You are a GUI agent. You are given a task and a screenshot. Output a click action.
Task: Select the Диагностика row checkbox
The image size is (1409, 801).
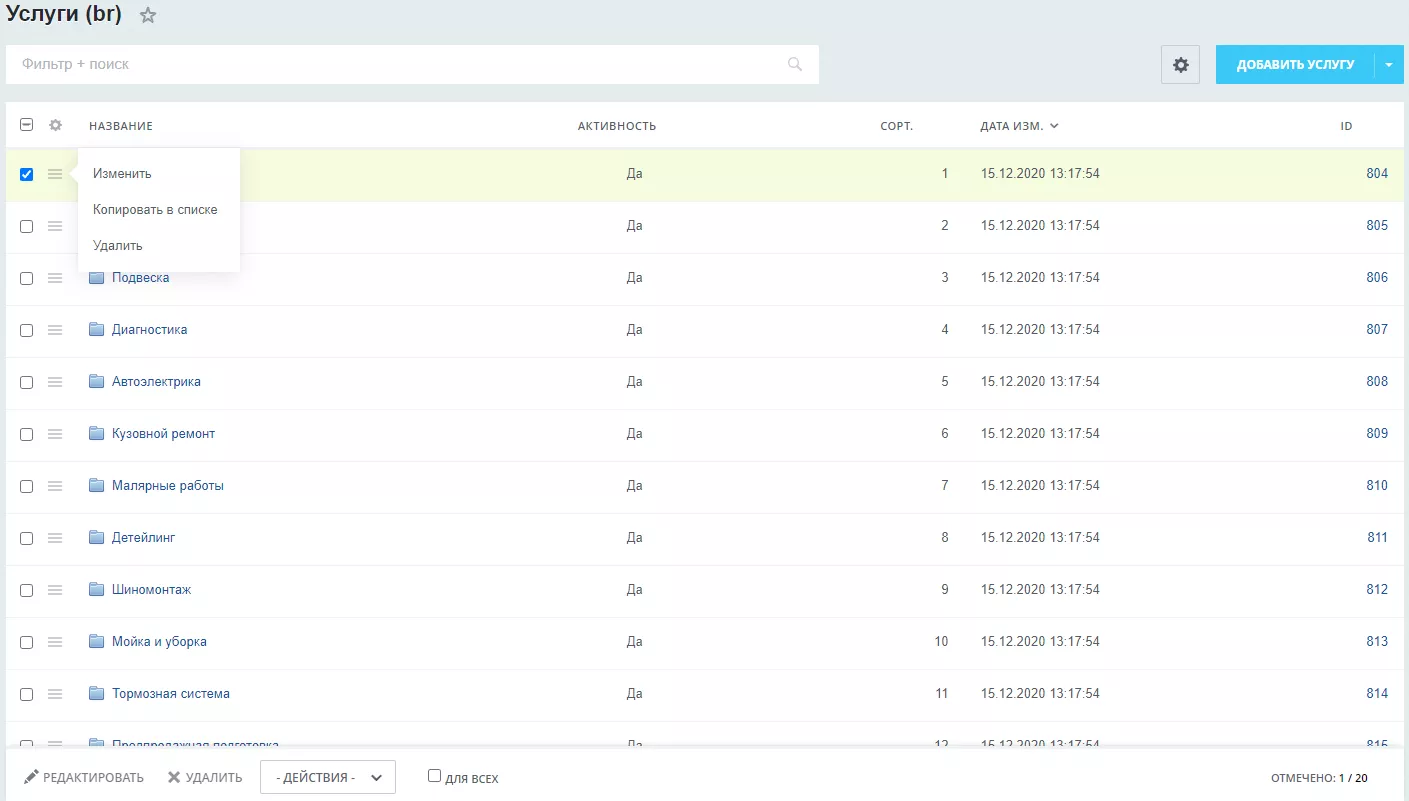(x=27, y=330)
